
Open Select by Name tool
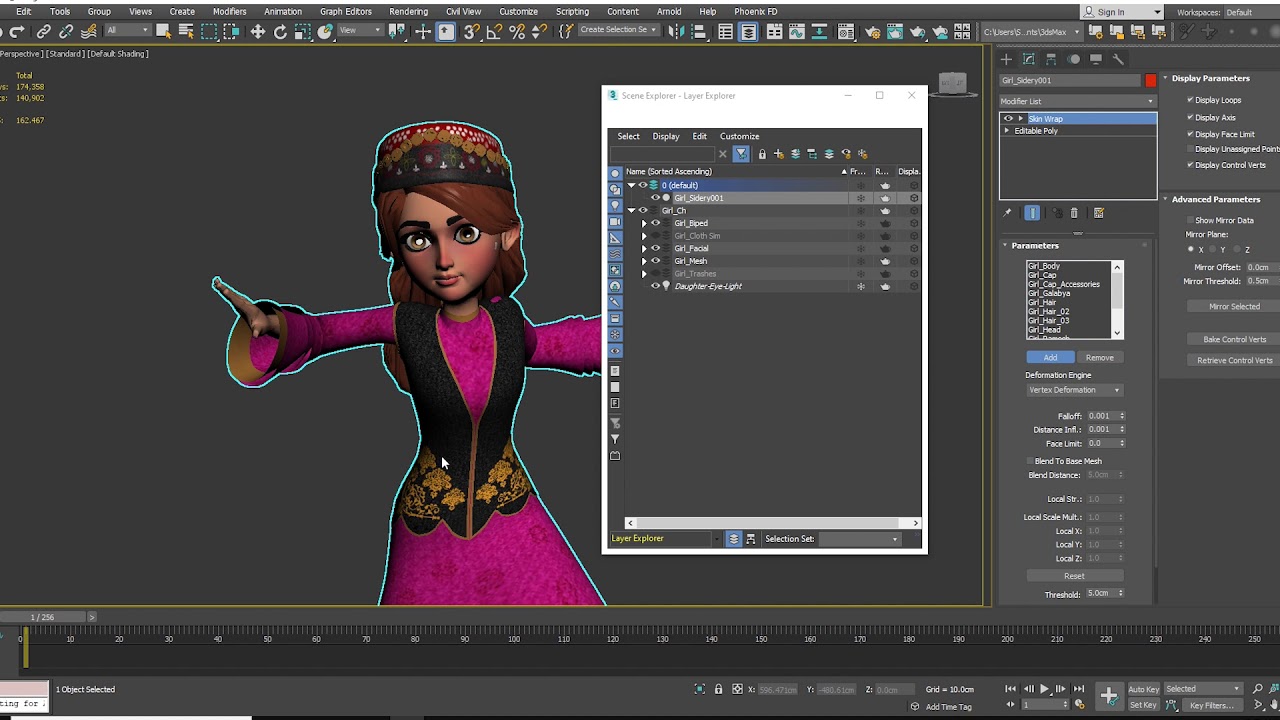186,32
